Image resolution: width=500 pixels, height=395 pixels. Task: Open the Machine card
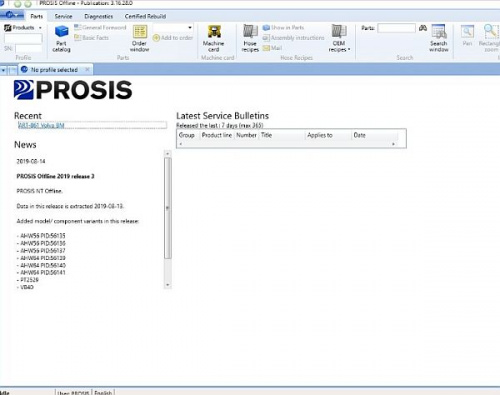coord(213,39)
